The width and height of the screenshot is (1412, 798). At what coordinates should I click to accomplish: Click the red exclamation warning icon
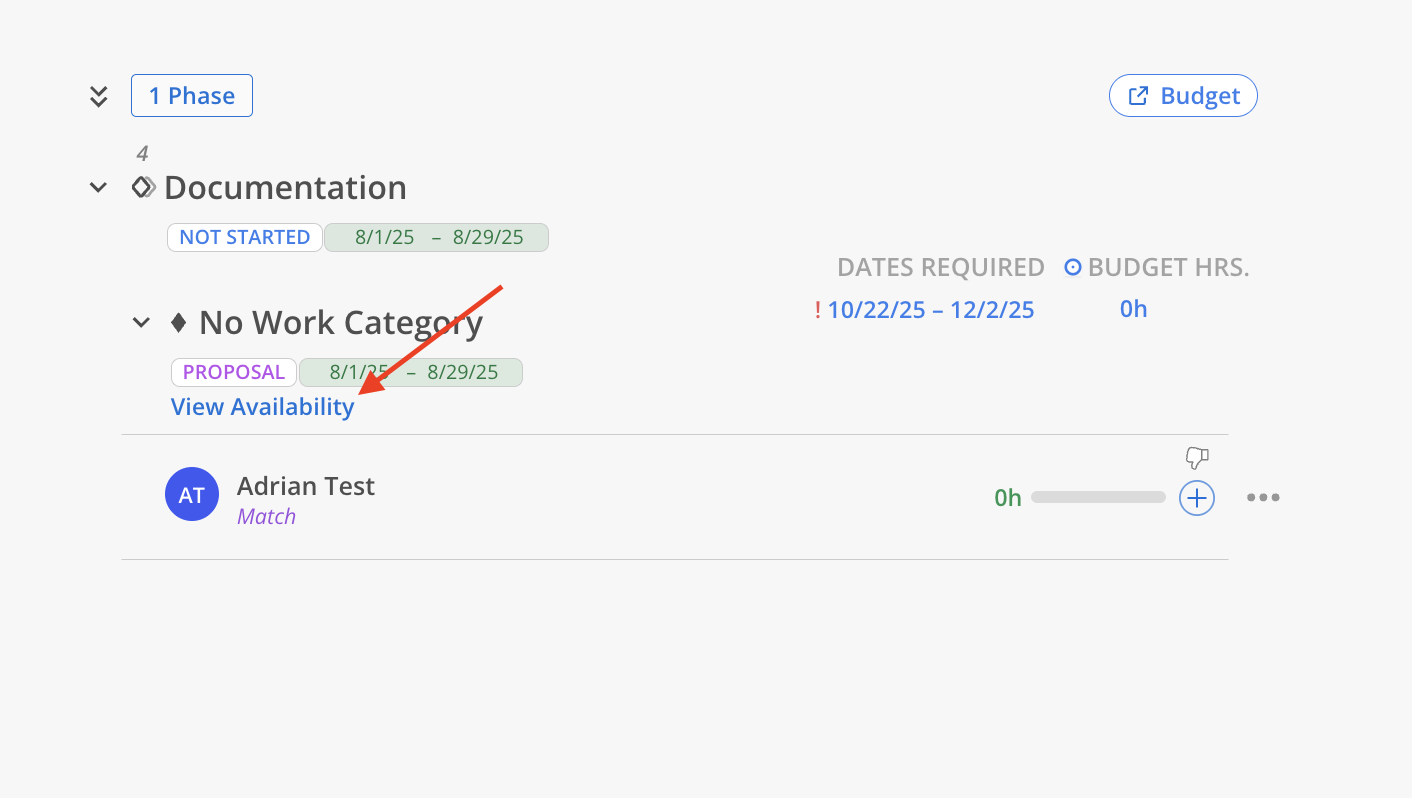[x=818, y=310]
